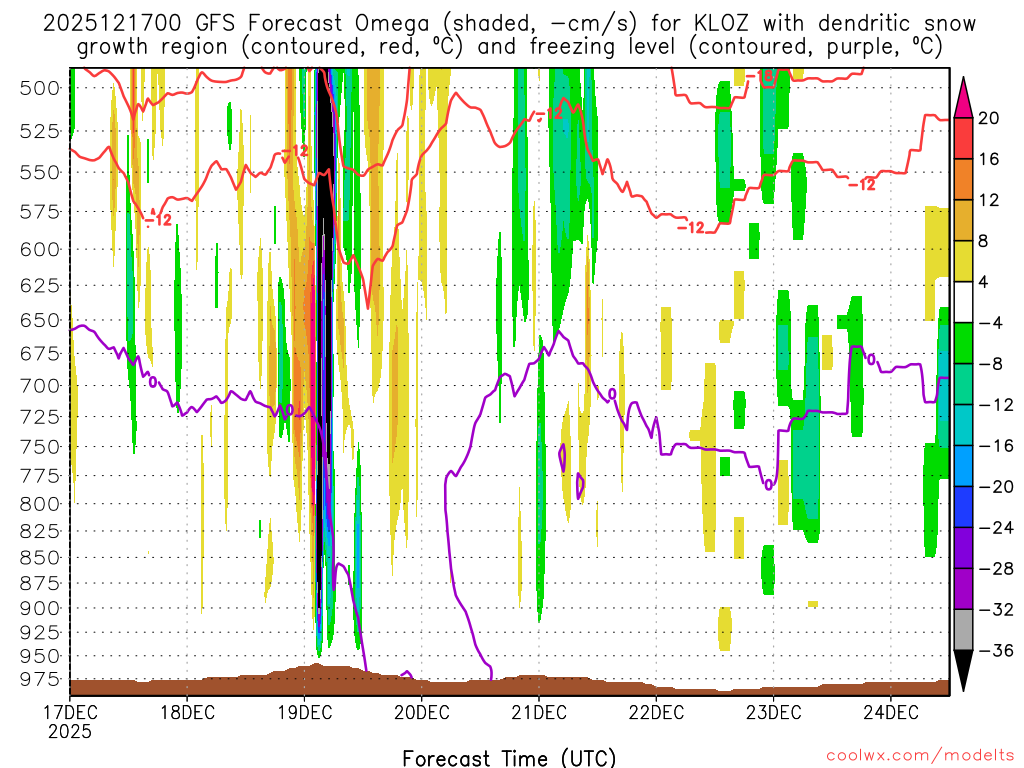Select the 20DEC time axis label
The width and height of the screenshot is (1024, 768).
[x=422, y=711]
